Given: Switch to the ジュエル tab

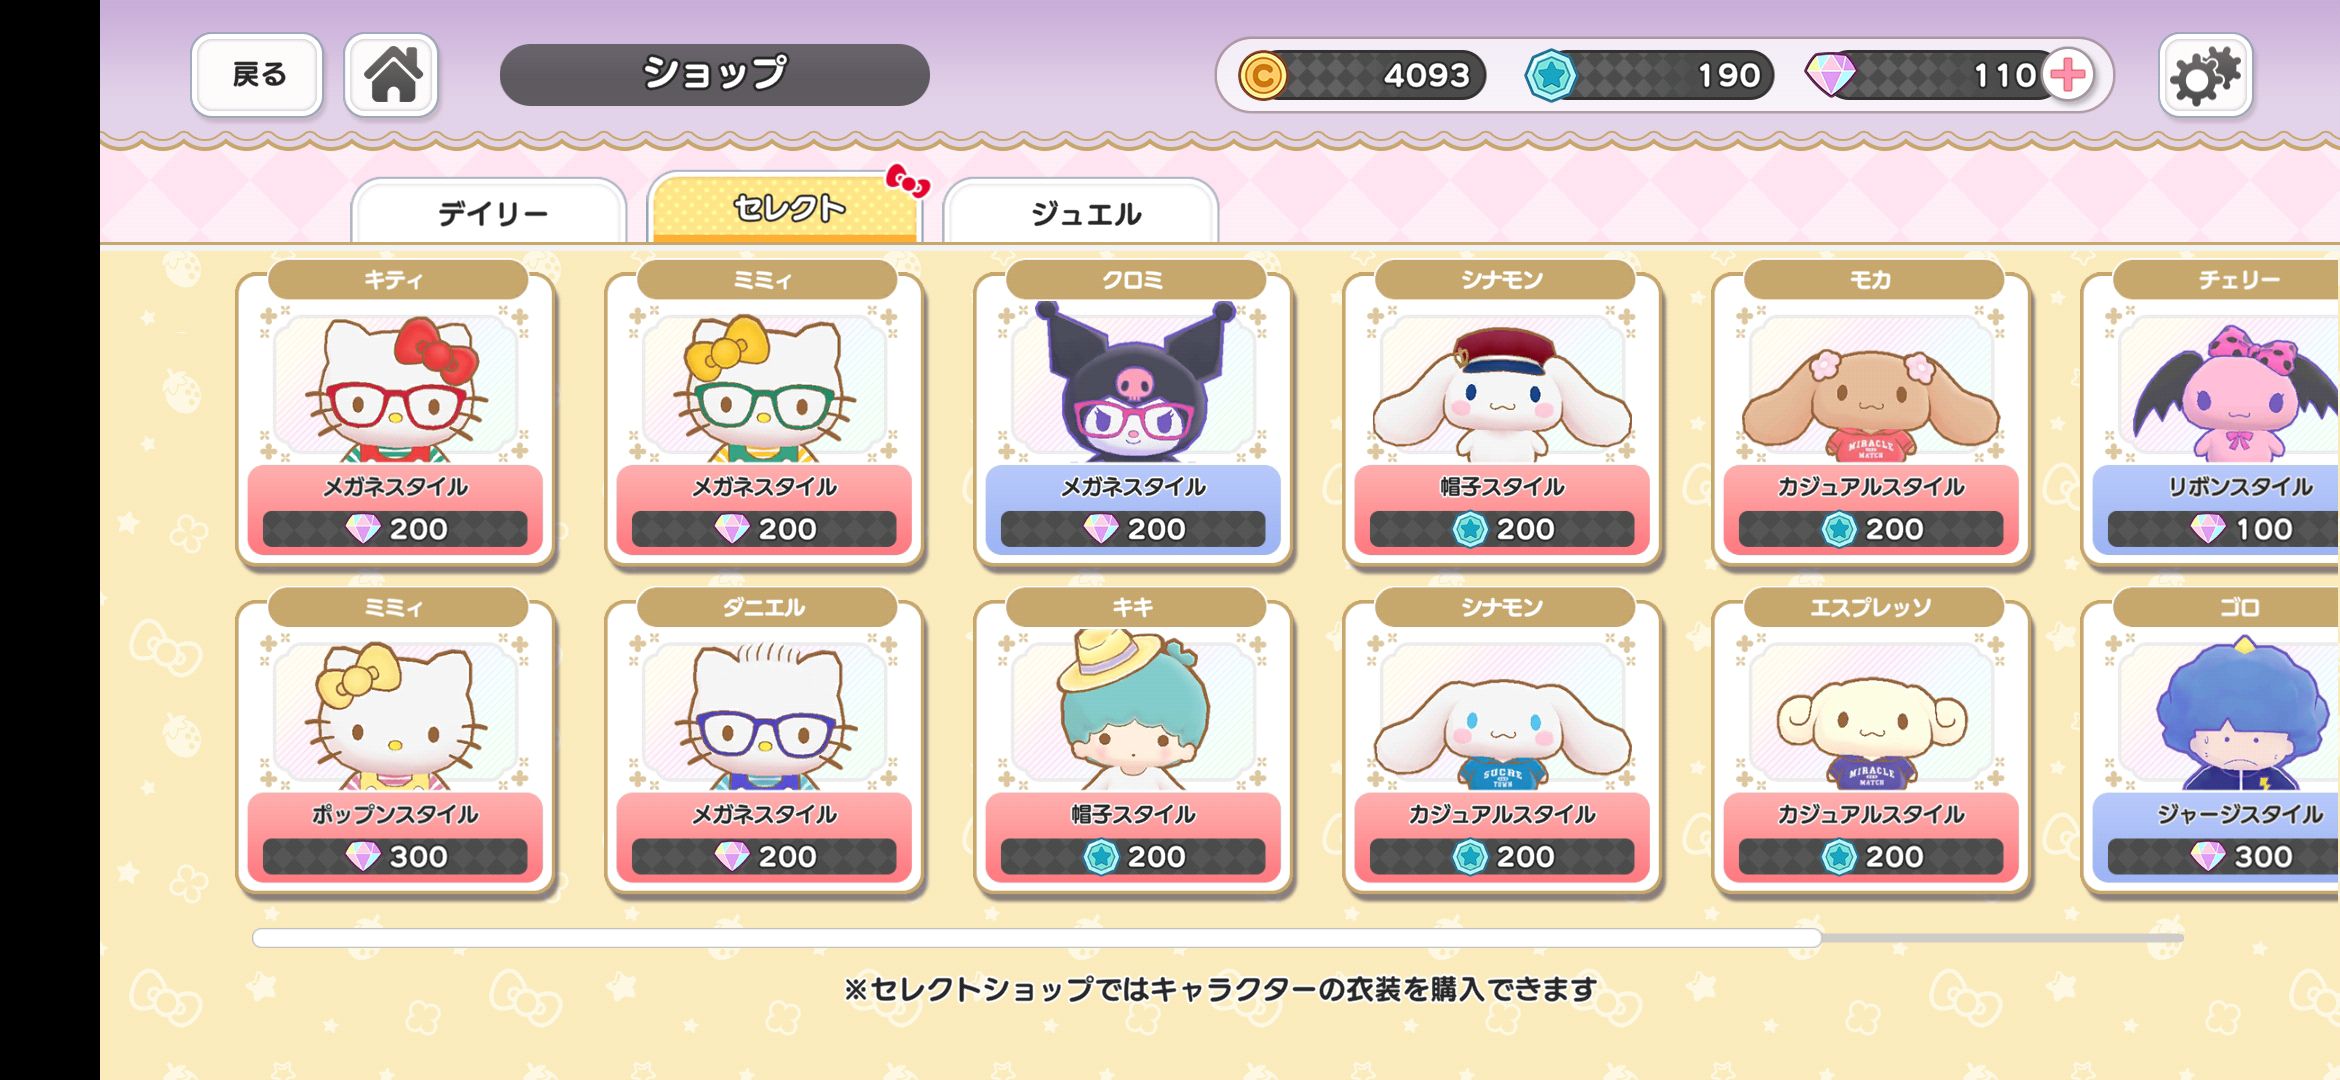Looking at the screenshot, I should pyautogui.click(x=1082, y=212).
